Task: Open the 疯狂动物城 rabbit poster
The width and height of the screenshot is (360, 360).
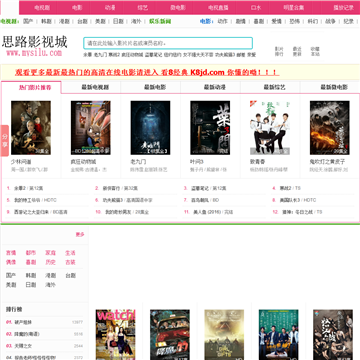Action: coord(91,128)
